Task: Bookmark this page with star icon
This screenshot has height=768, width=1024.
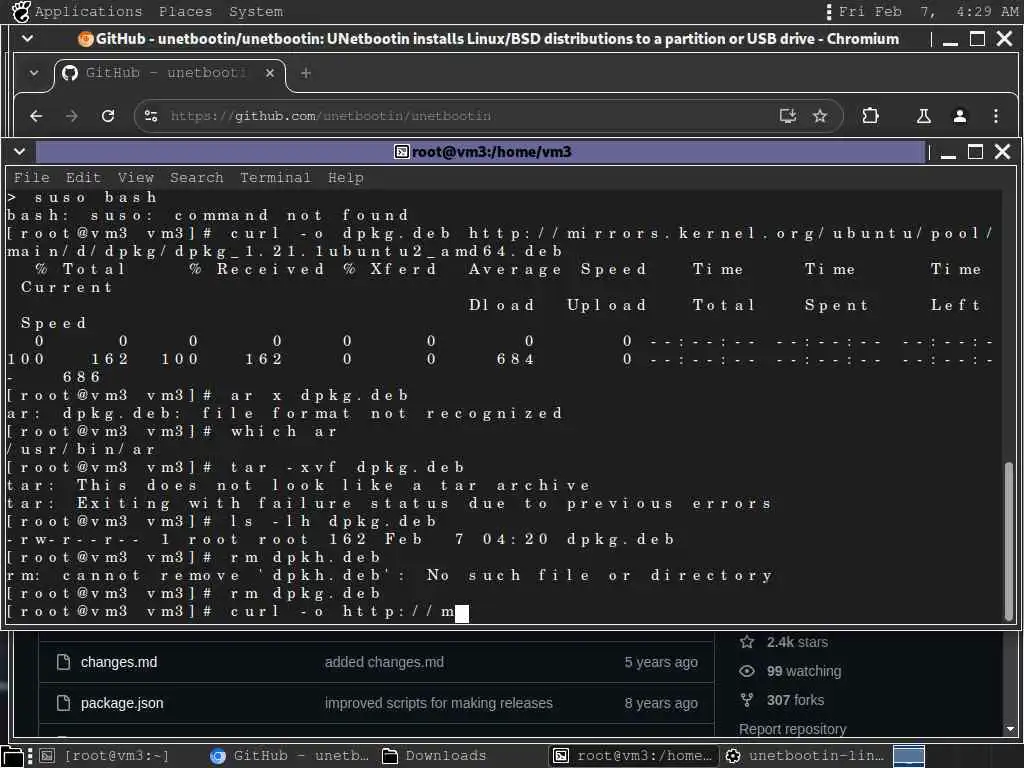Action: [x=820, y=116]
